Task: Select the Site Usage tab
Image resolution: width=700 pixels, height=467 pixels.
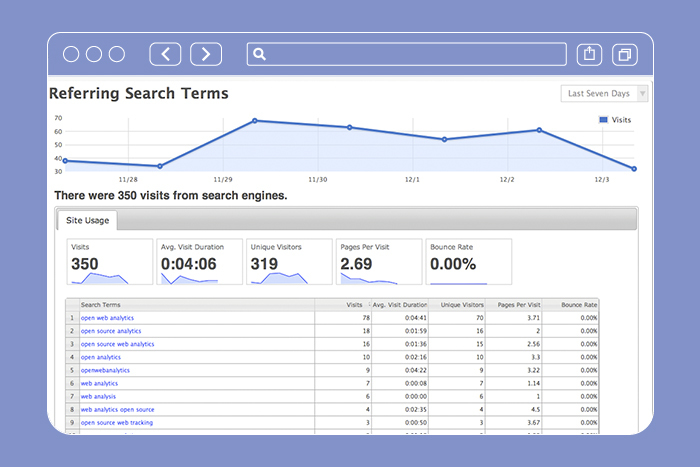Action: pyautogui.click(x=86, y=219)
